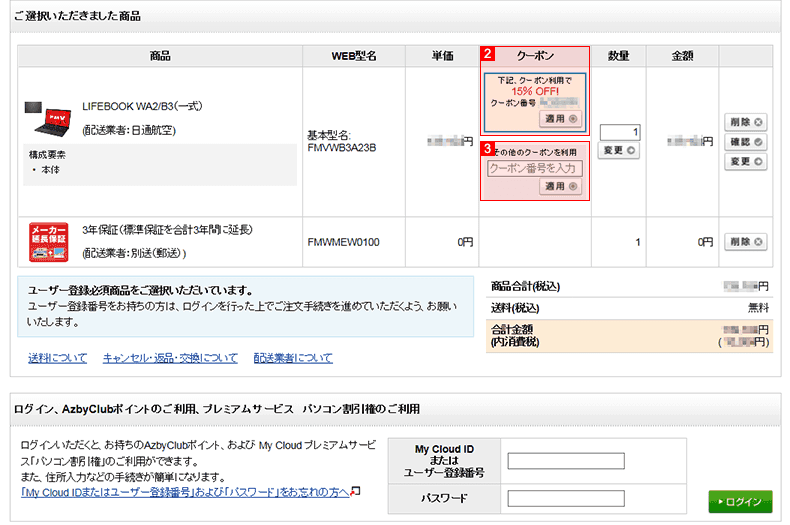
Task: Click 配送業者:日通航空 text
Action: click(x=129, y=130)
